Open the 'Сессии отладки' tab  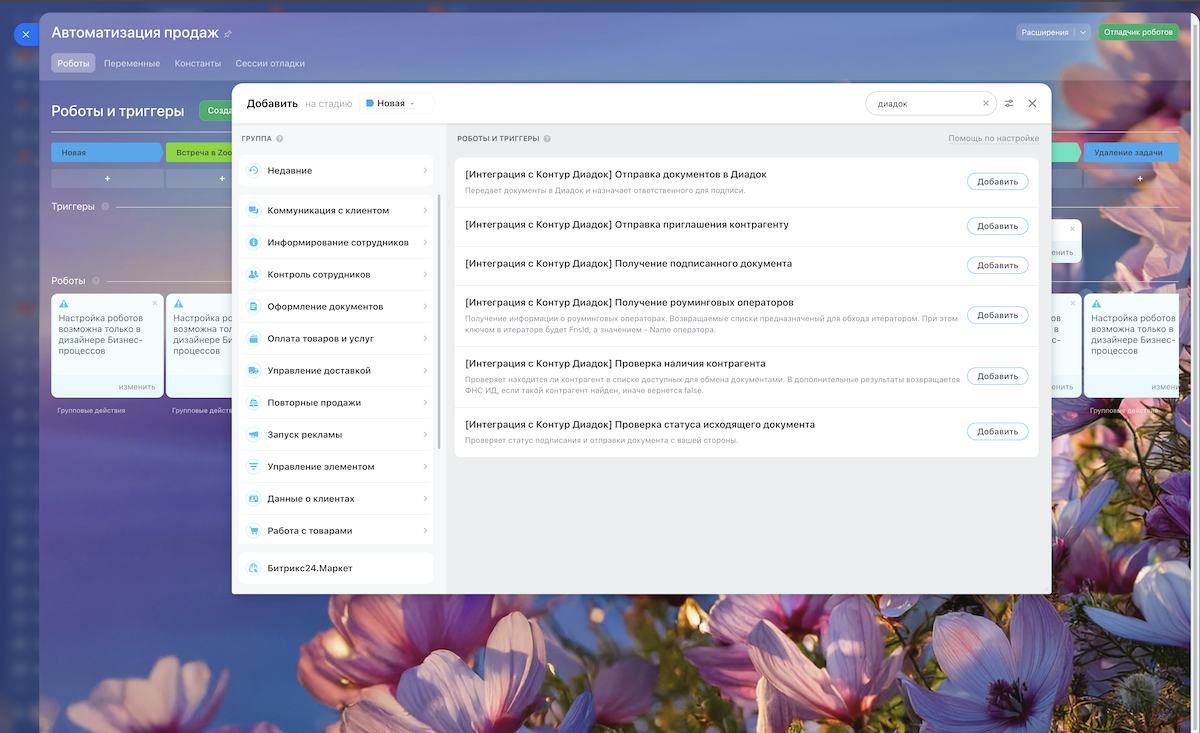pyautogui.click(x=270, y=63)
